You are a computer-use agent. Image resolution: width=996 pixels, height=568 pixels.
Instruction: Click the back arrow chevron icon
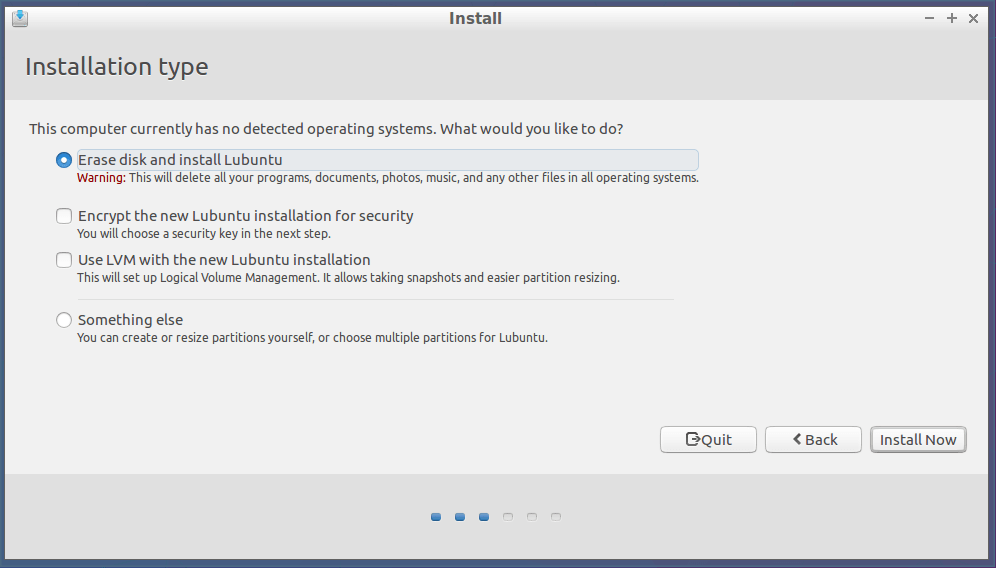[x=797, y=439]
